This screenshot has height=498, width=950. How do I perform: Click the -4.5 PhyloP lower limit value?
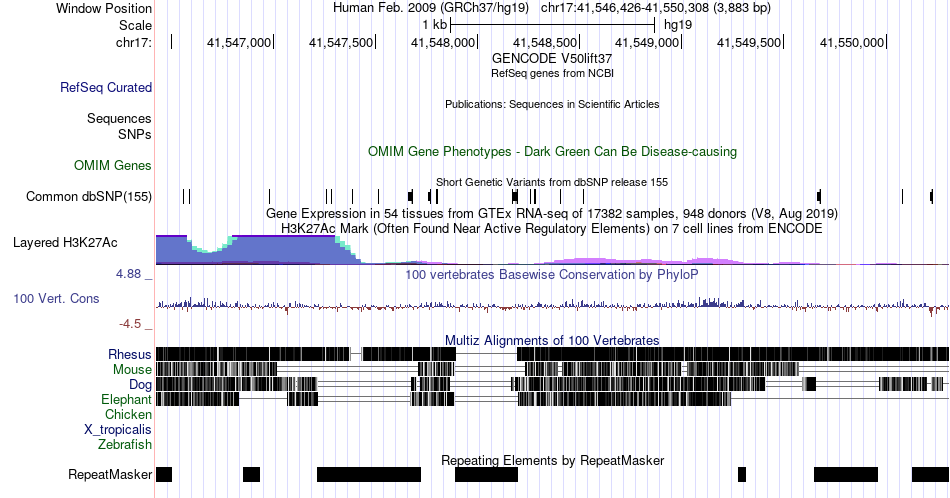tap(130, 324)
